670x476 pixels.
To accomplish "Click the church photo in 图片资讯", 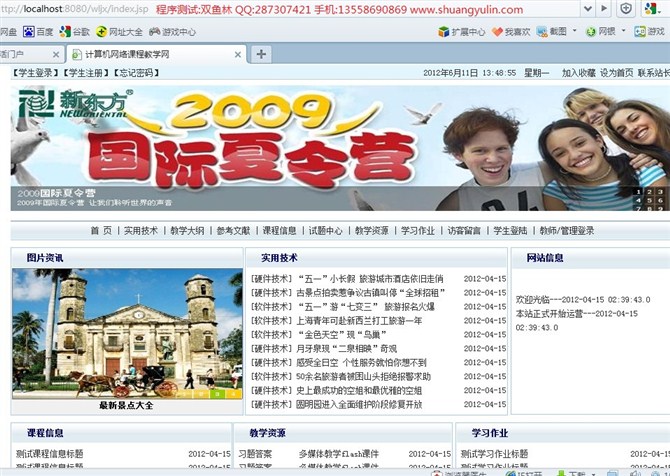I will (x=127, y=333).
